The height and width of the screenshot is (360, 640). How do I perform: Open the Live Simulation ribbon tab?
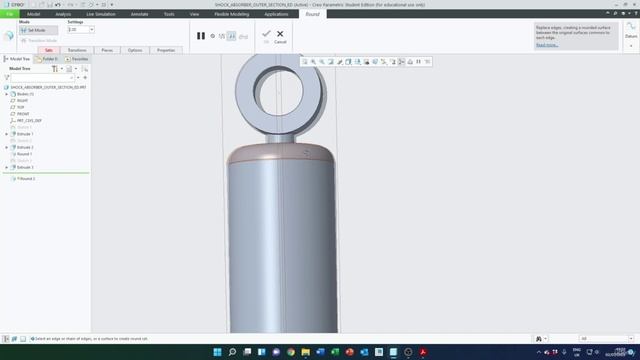101,14
